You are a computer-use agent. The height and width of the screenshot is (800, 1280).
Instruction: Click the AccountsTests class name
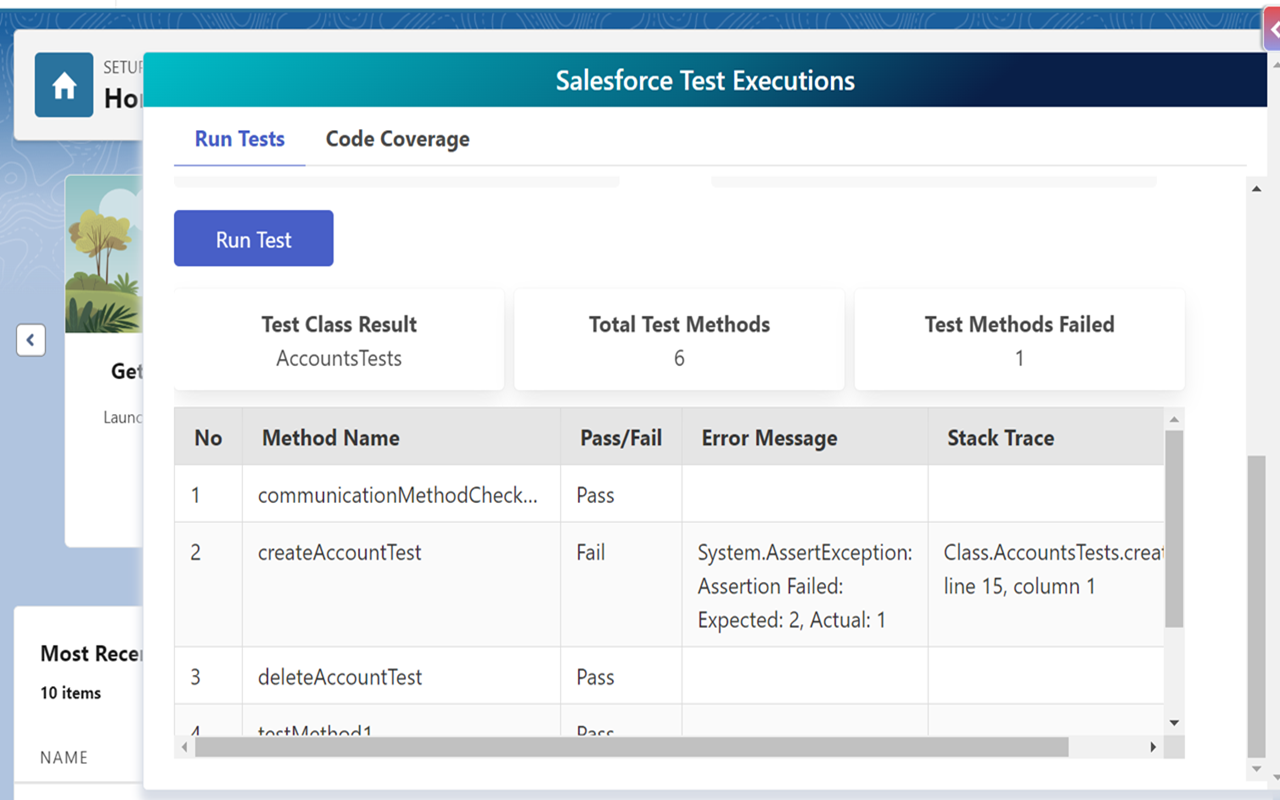point(339,358)
